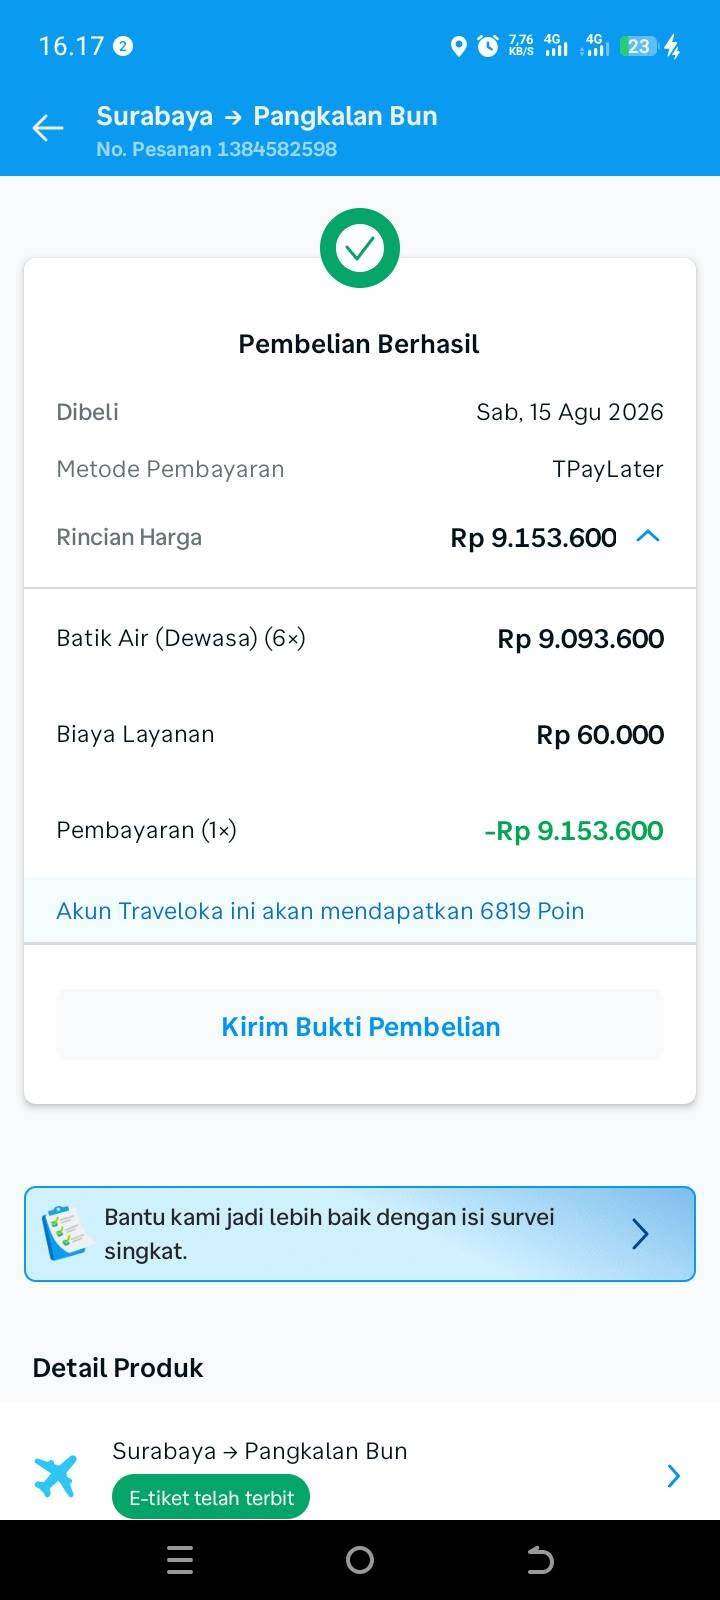
Task: Tap the location icon in status bar
Action: [x=458, y=46]
